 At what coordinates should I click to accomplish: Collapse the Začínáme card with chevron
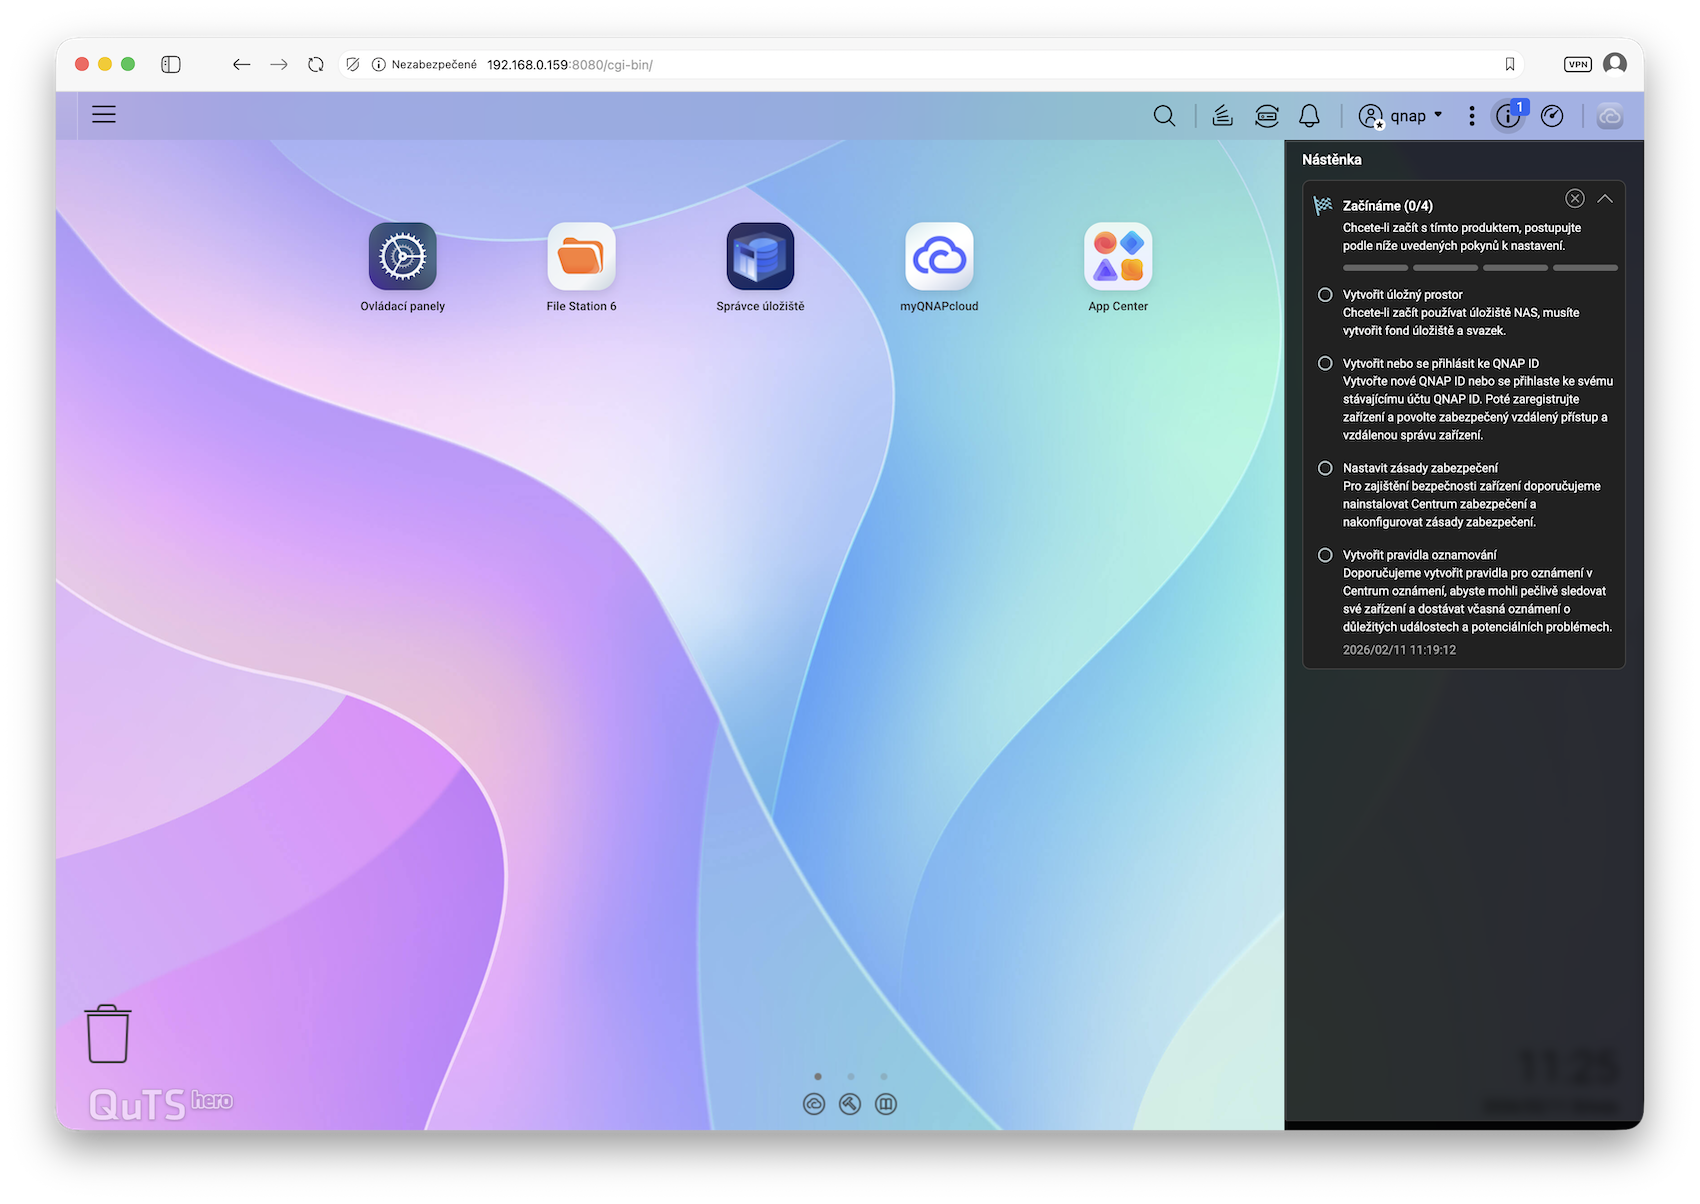pyautogui.click(x=1605, y=199)
